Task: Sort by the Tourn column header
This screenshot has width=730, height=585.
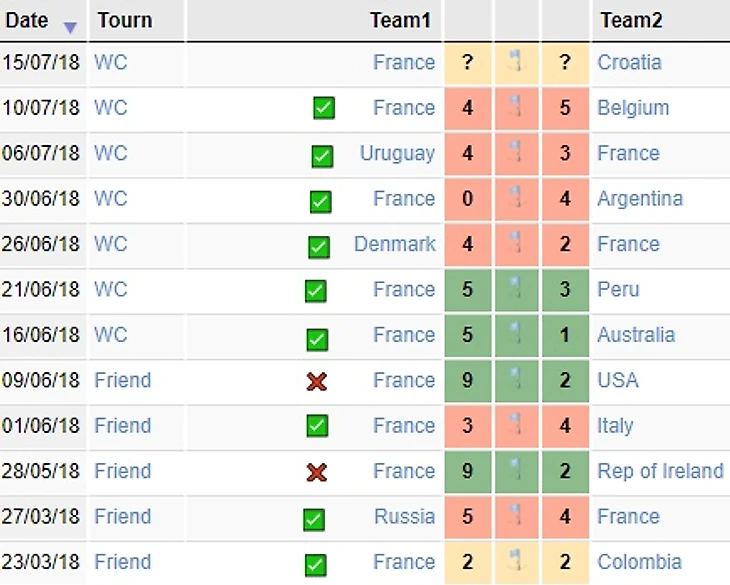Action: tap(125, 20)
